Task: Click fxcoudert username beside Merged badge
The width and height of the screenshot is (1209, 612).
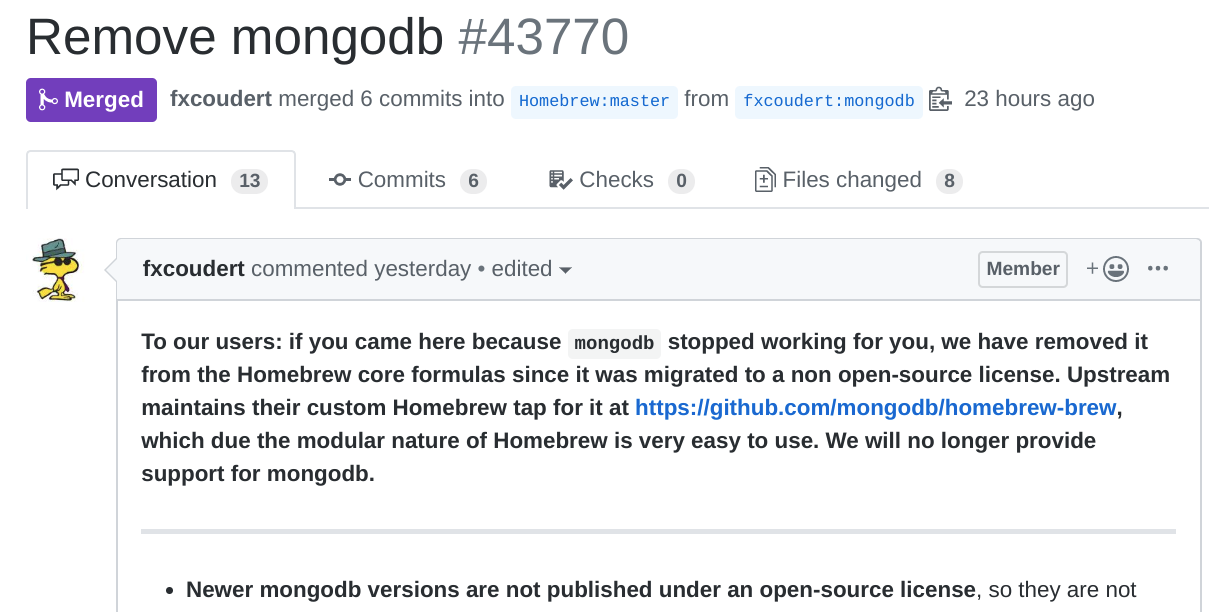Action: point(221,99)
